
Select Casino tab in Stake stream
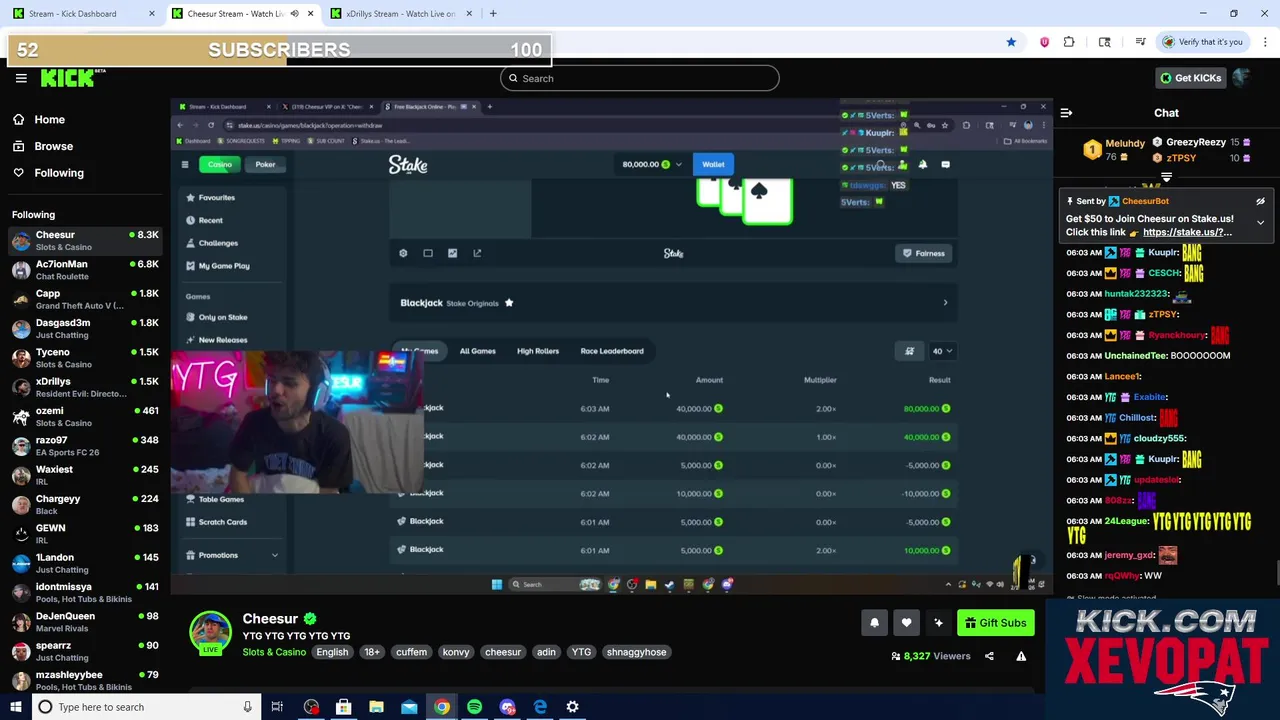click(x=219, y=164)
